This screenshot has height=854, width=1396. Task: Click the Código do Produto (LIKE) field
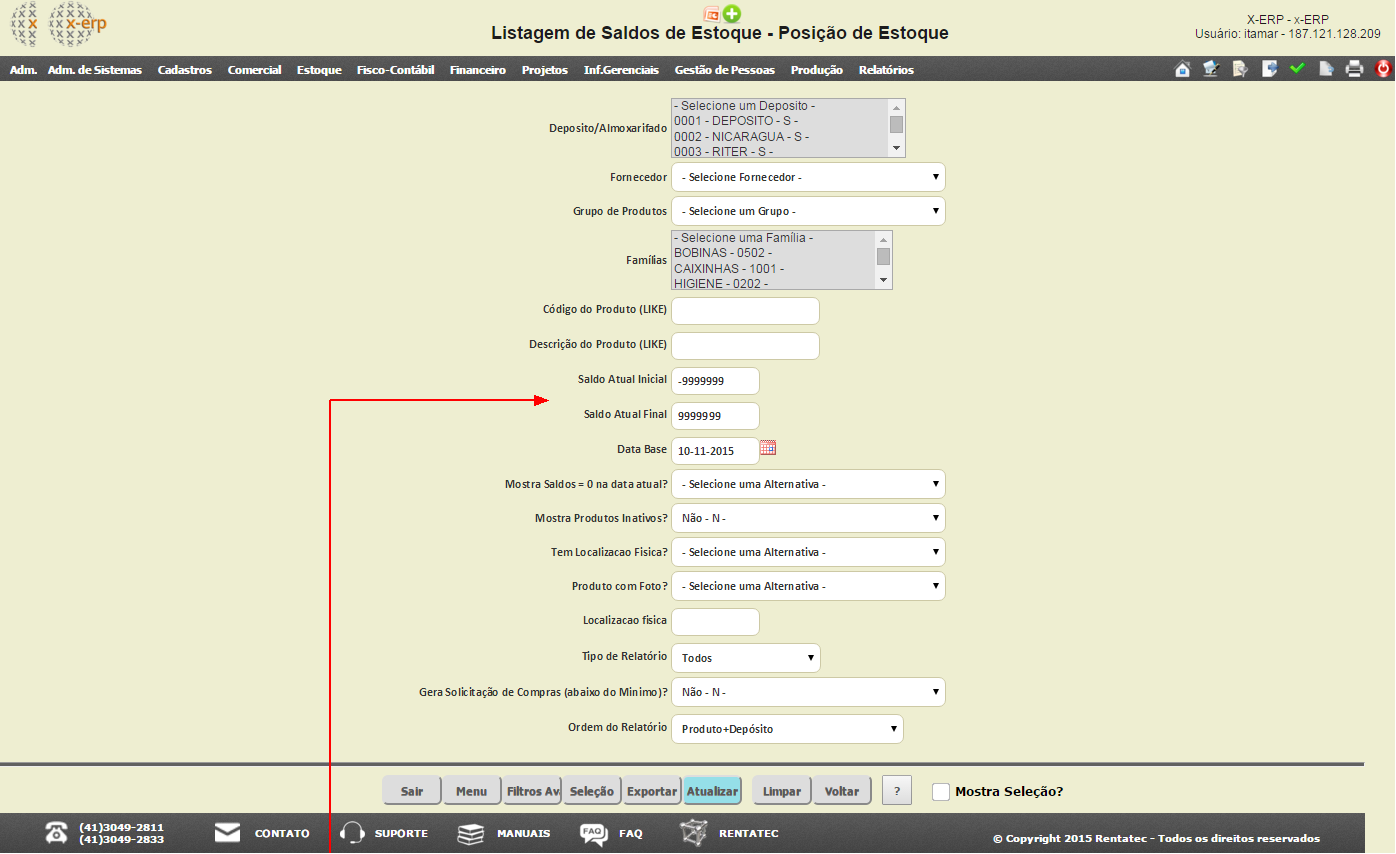(745, 311)
